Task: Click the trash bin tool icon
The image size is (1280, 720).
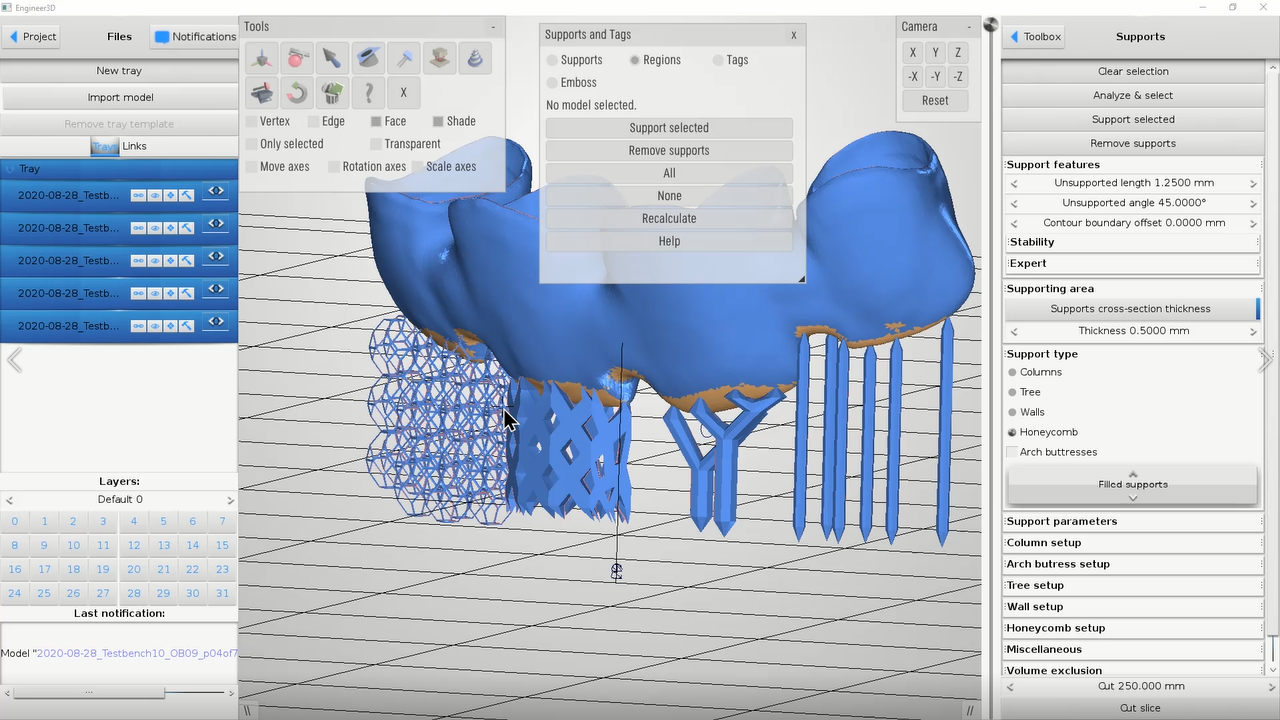Action: [x=332, y=93]
